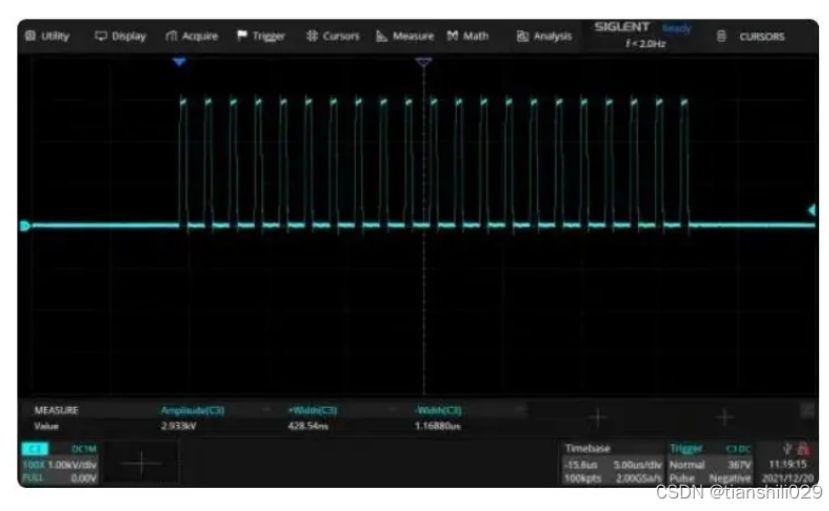829x511 pixels.
Task: Click the 1.16880us width value
Action: tap(438, 426)
